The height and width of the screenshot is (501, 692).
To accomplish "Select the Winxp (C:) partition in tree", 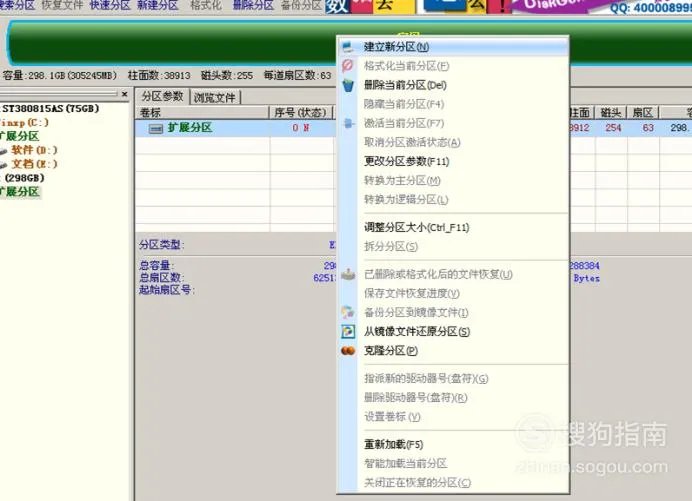I will pos(24,123).
